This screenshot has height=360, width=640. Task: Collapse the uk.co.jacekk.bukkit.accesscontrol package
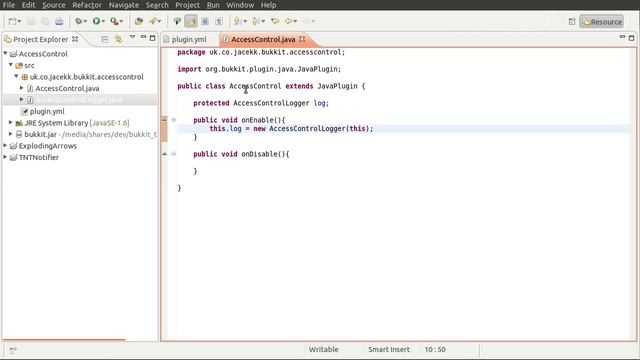[x=16, y=76]
